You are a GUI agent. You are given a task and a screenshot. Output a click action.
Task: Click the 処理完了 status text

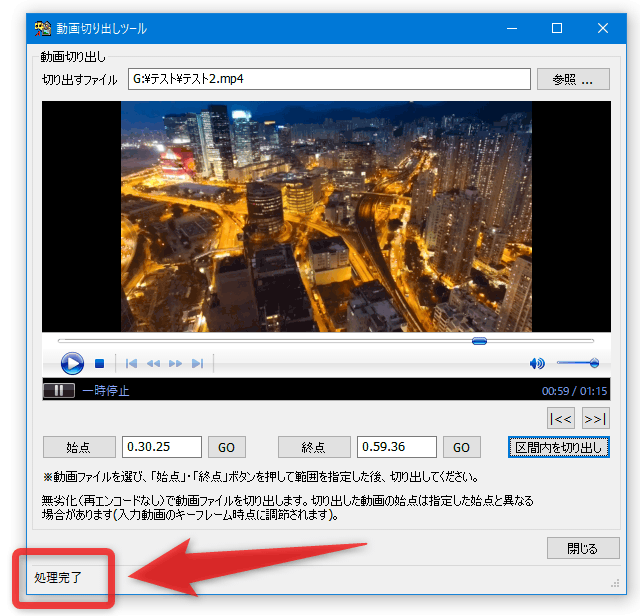click(58, 578)
